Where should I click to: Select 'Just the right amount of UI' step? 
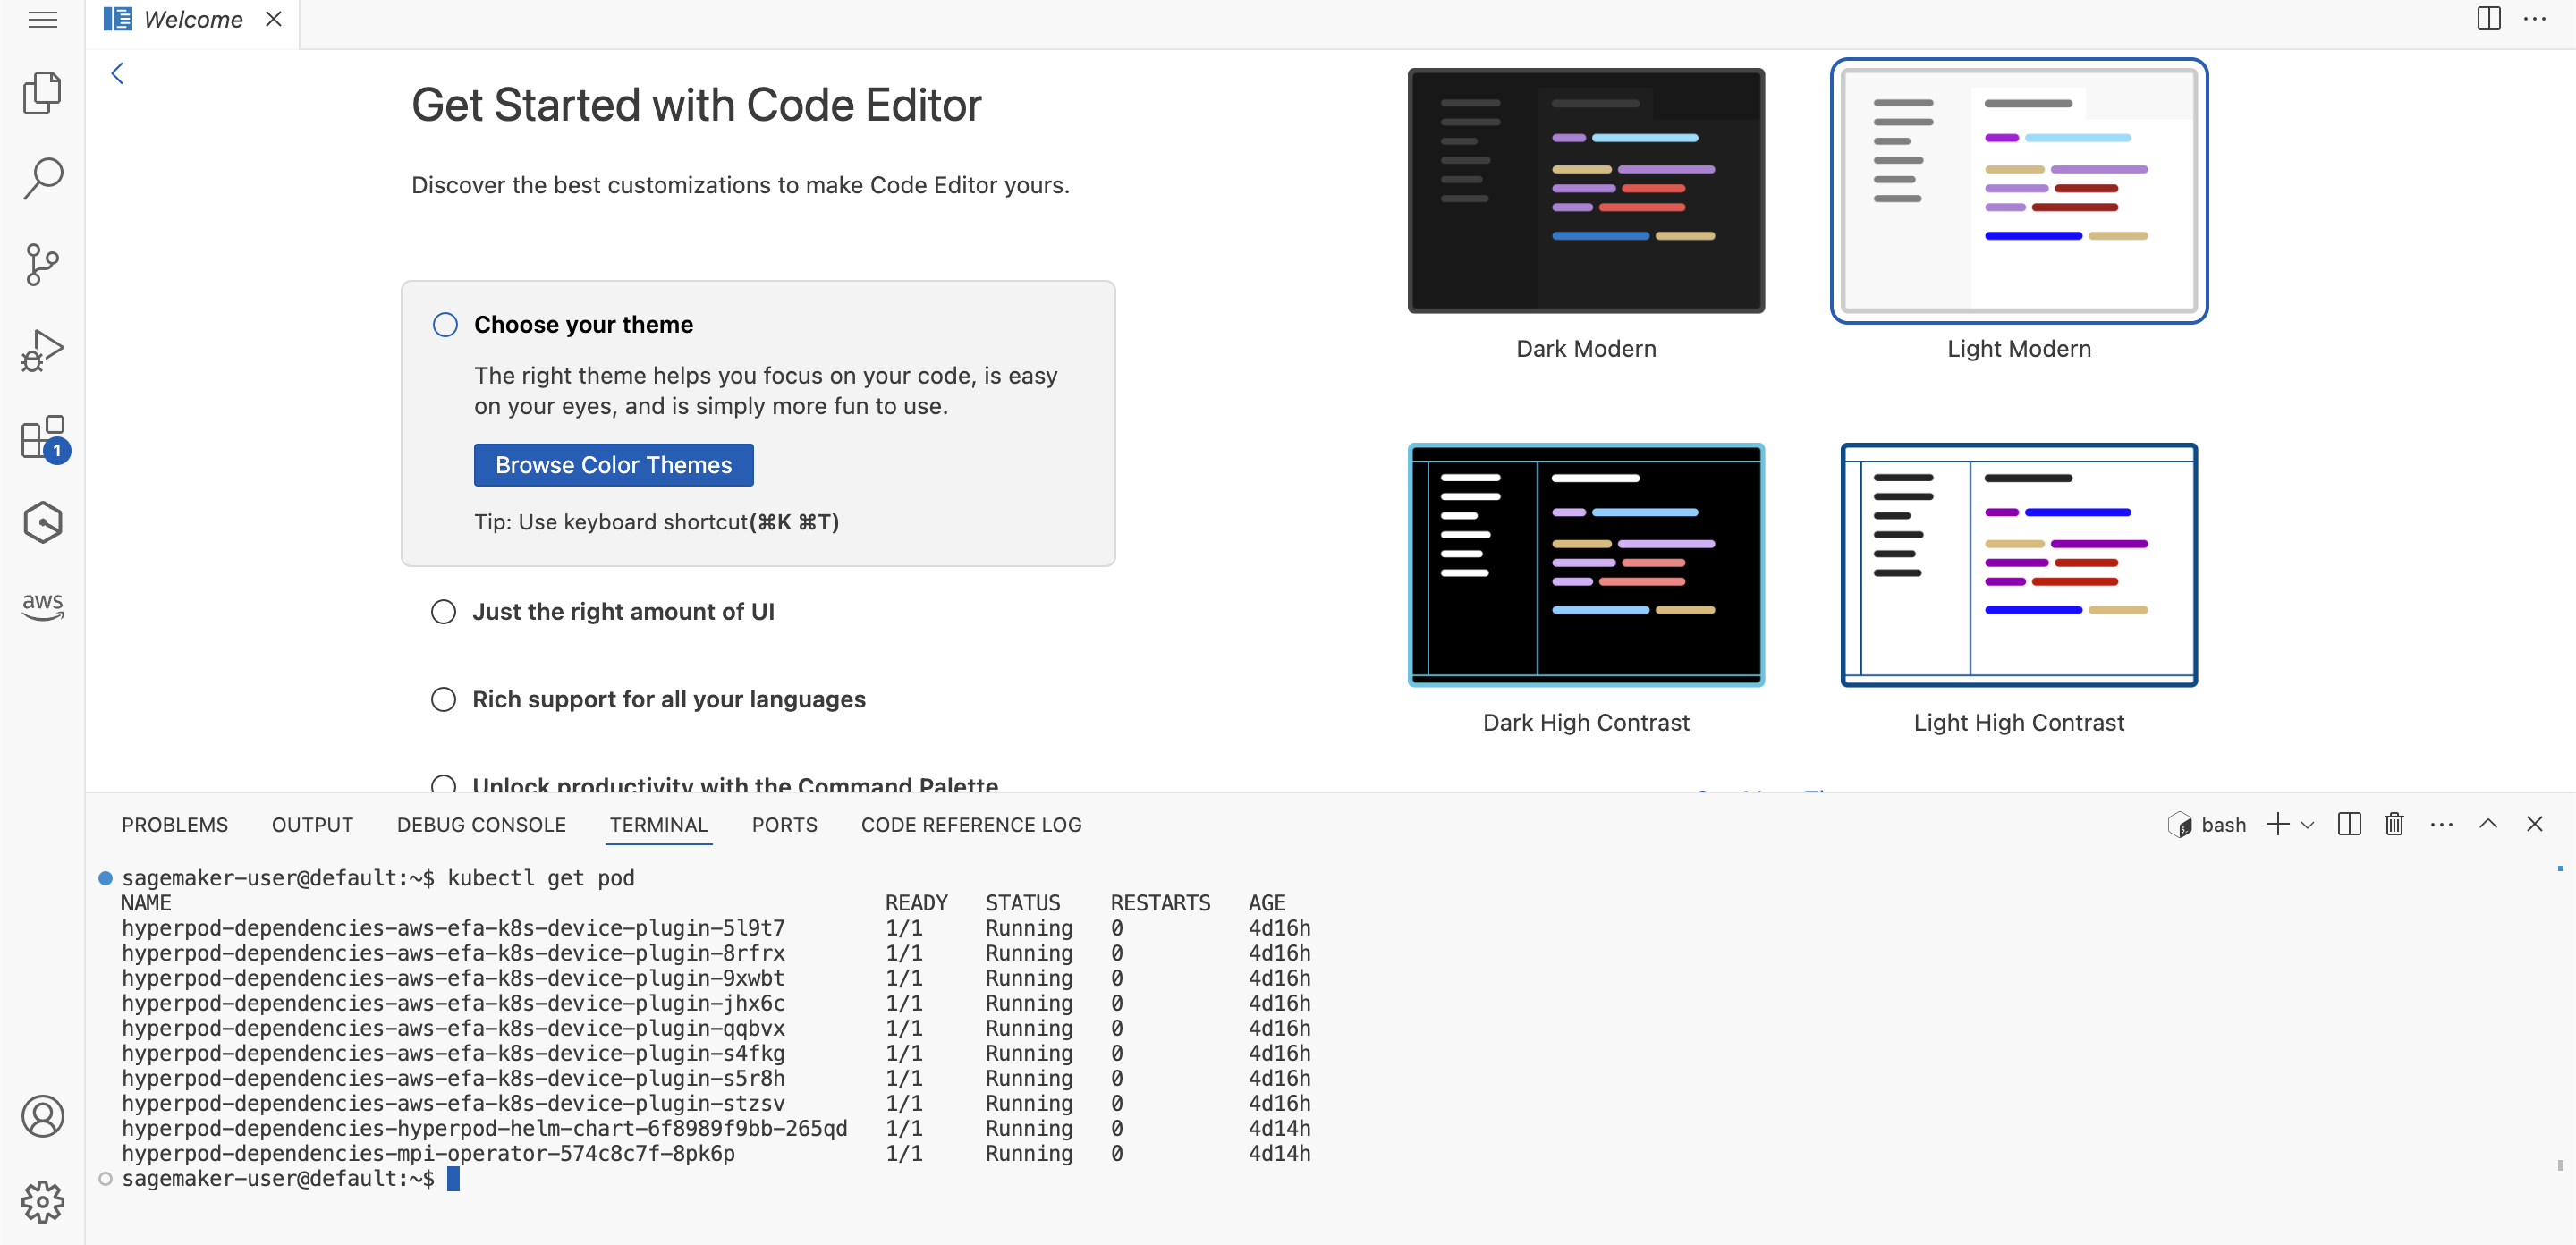point(622,611)
